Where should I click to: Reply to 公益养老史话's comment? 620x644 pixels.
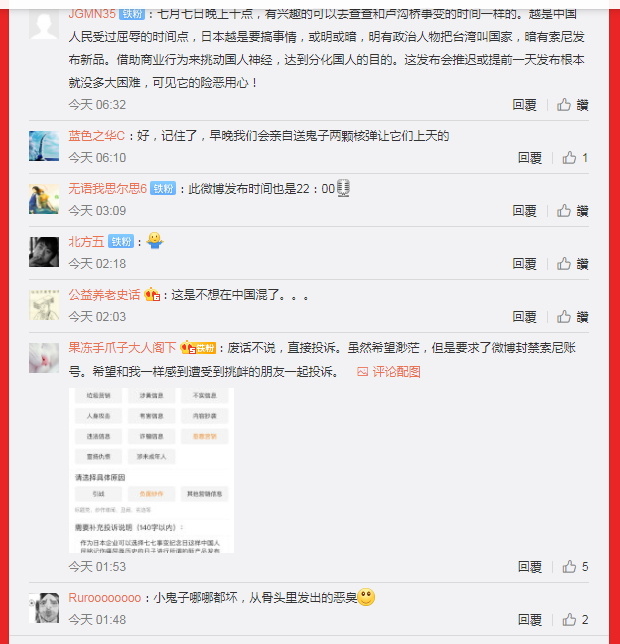click(x=524, y=317)
